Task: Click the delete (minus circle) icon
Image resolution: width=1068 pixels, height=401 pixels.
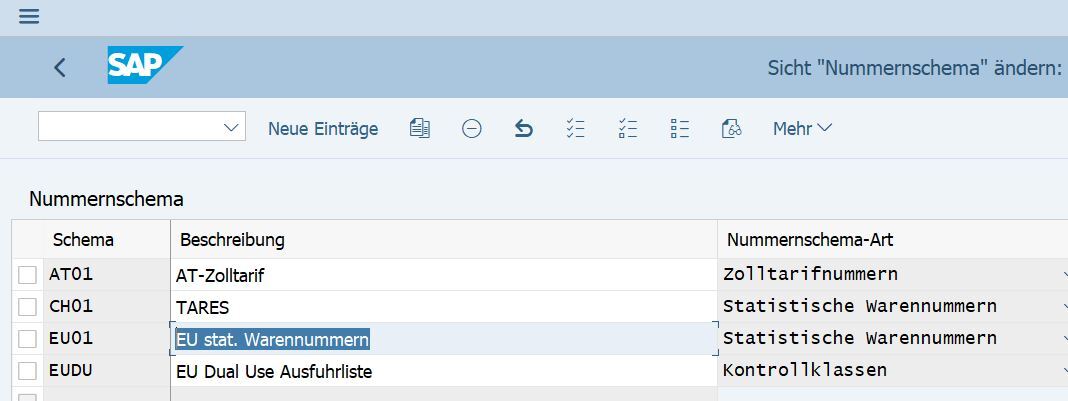Action: (472, 128)
